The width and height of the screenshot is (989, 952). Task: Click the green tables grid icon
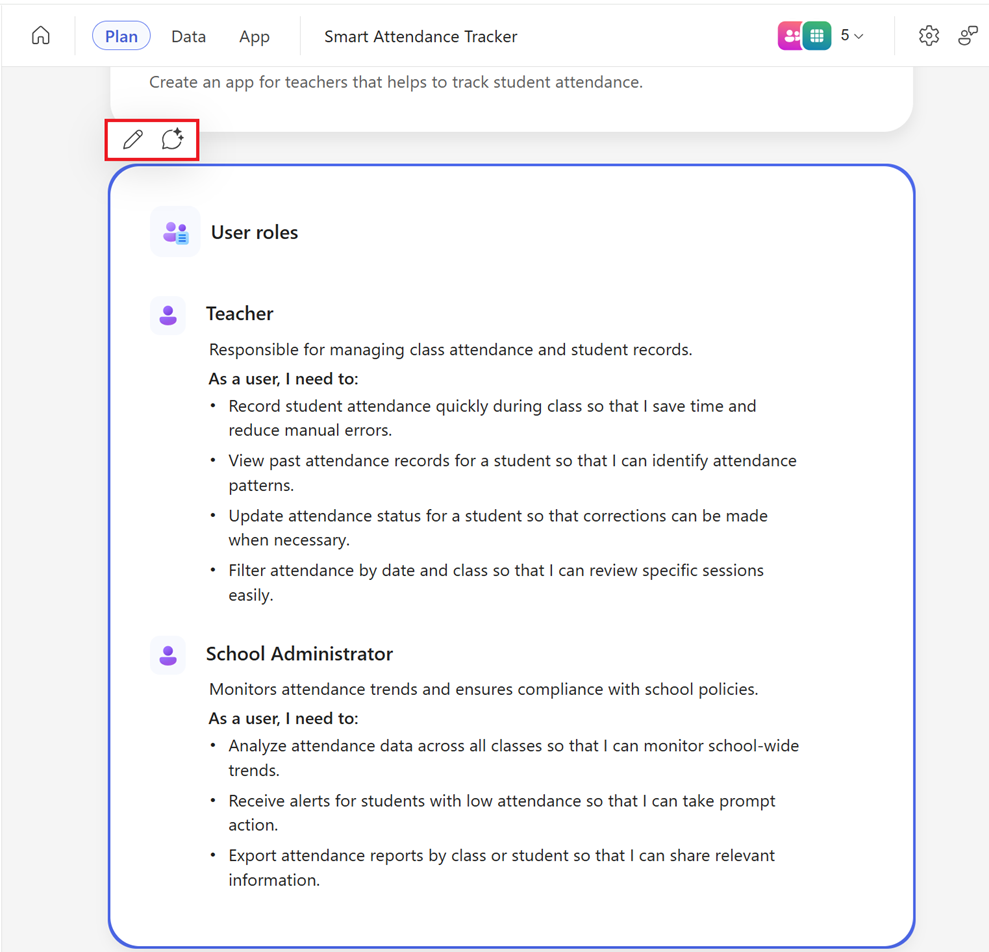pyautogui.click(x=818, y=35)
